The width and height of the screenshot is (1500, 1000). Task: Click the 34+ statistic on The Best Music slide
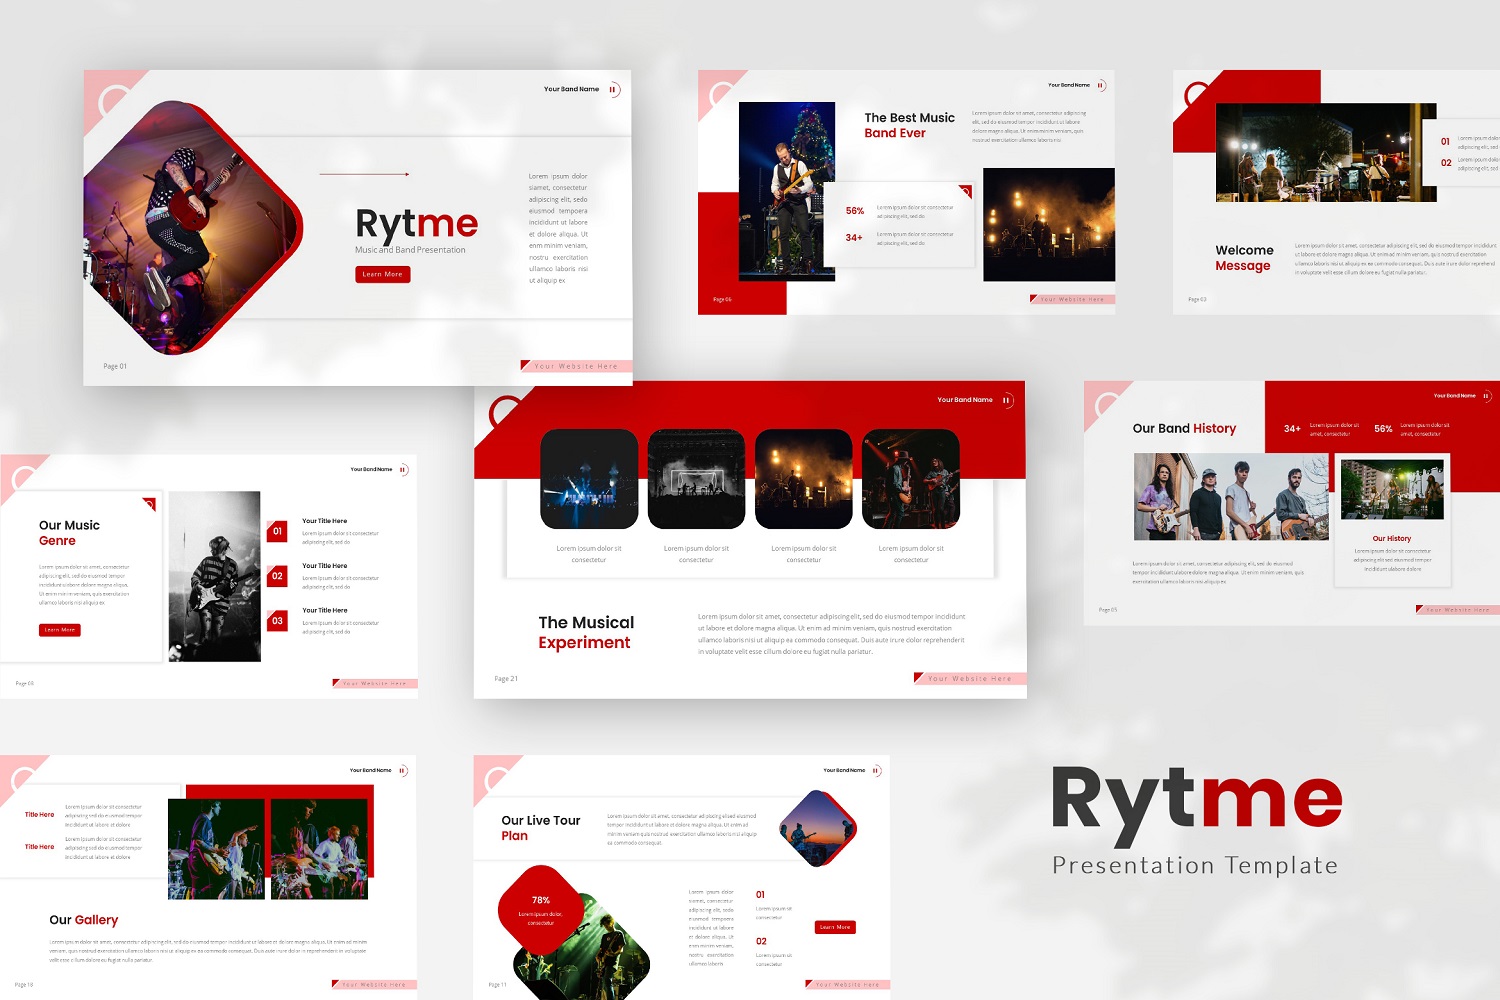tap(854, 238)
